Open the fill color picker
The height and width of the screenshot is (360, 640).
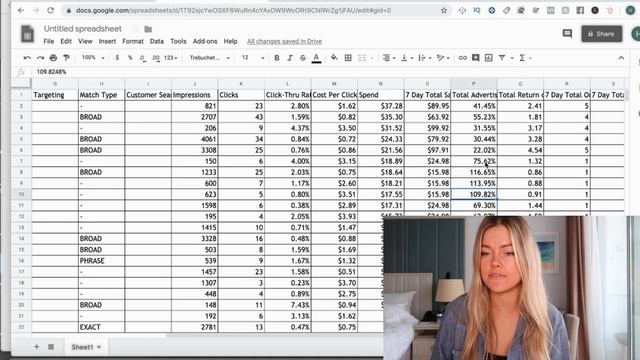tap(334, 58)
